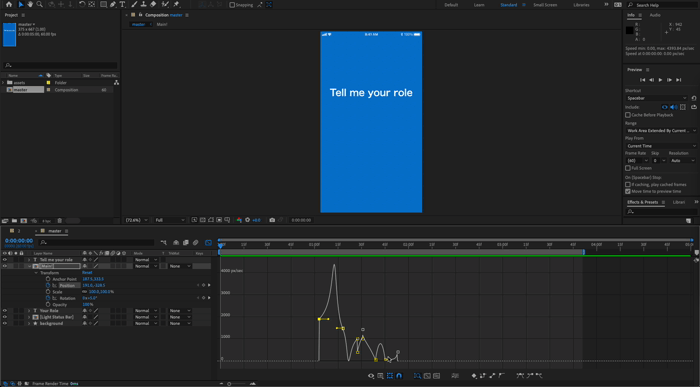Viewport: 700px width, 387px height.
Task: Select the Zoom tool magnifier
Action: point(40,4)
